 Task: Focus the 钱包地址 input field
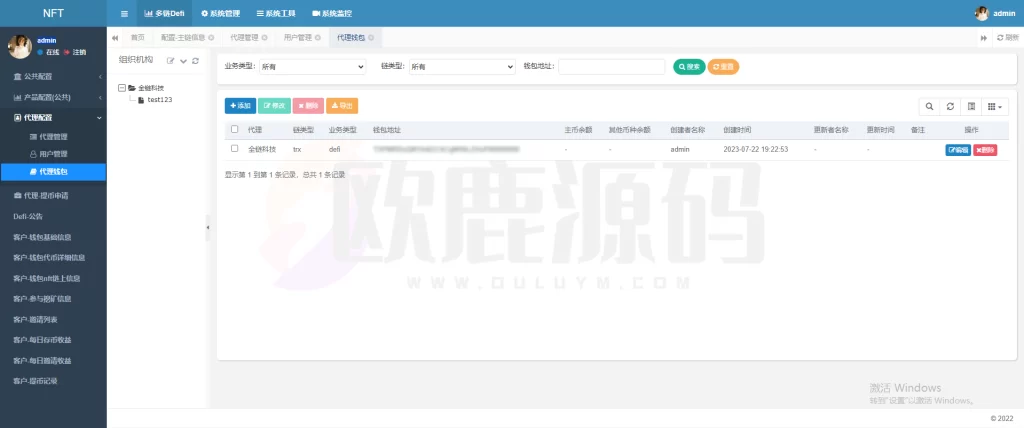611,67
